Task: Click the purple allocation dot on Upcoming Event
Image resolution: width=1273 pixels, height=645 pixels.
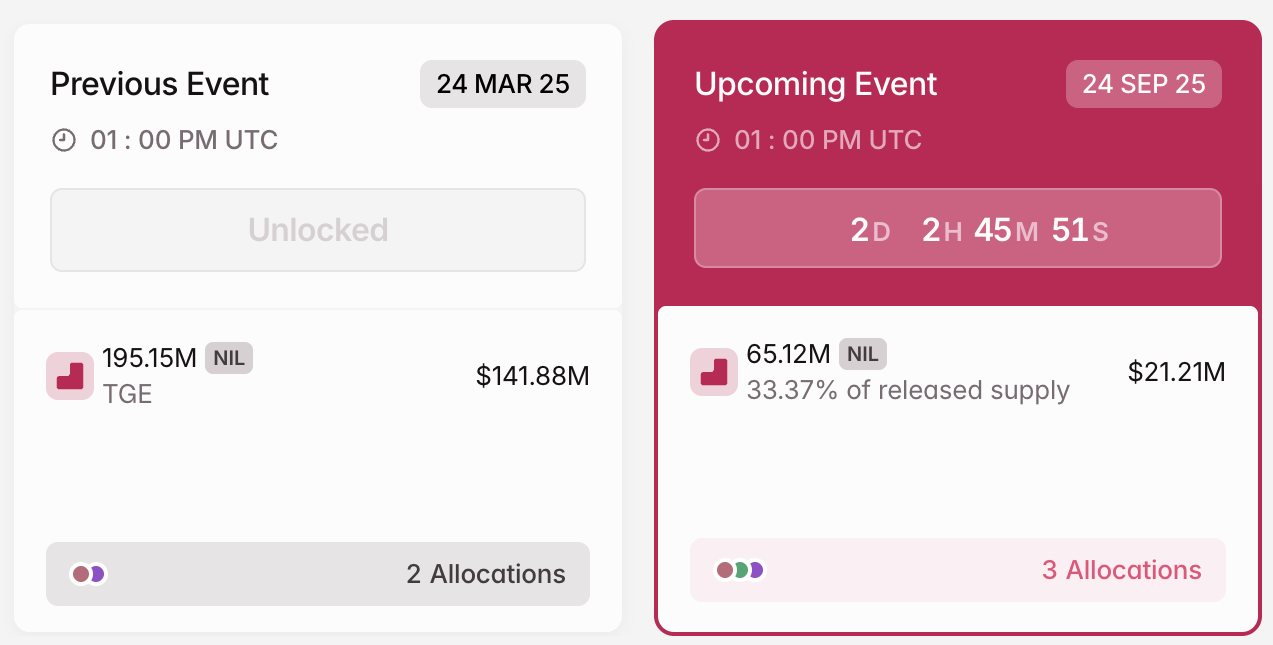Action: [x=757, y=570]
